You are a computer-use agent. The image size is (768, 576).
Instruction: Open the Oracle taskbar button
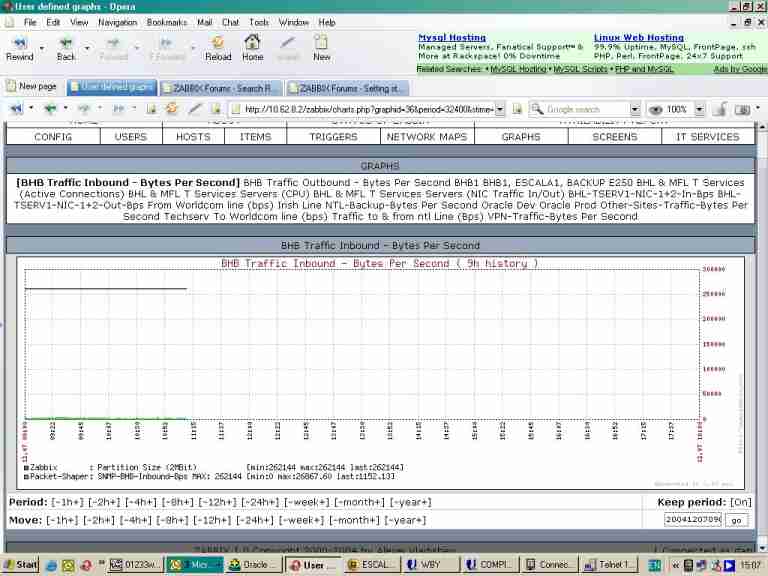[252, 565]
